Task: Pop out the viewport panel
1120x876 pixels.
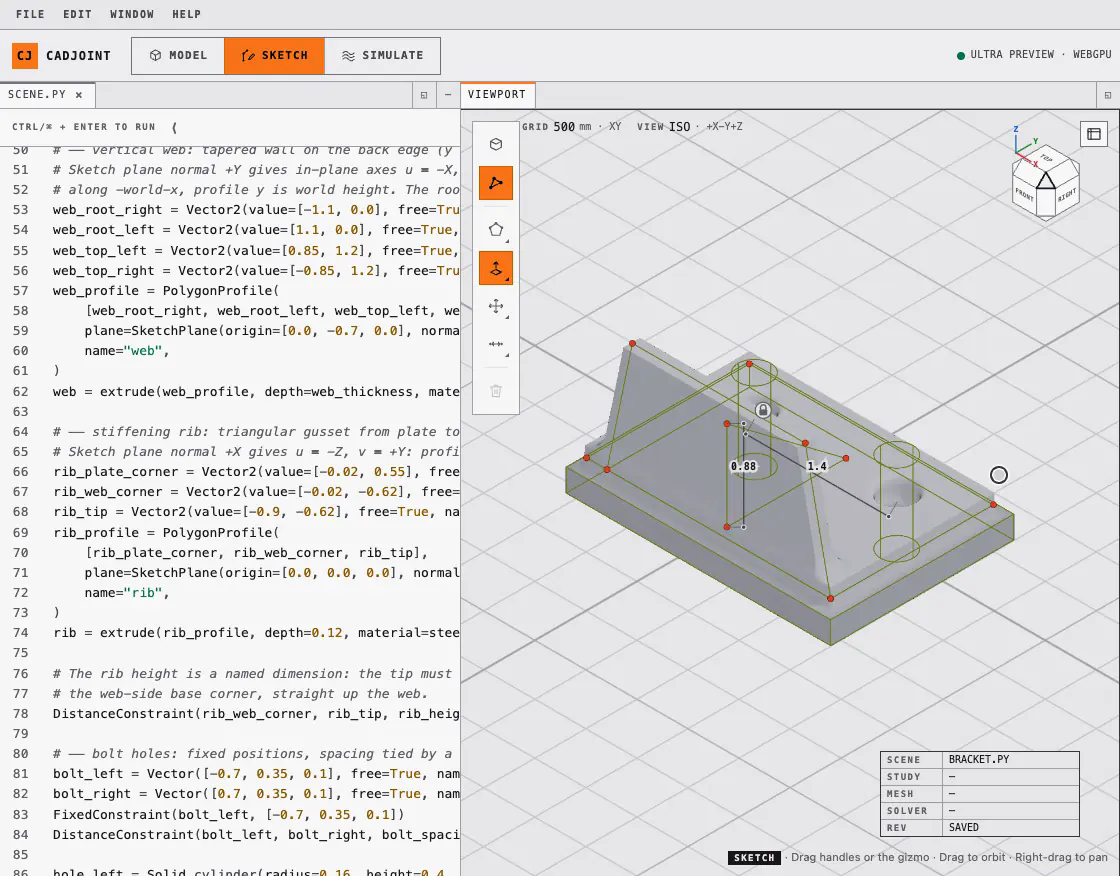Action: coord(1108,95)
